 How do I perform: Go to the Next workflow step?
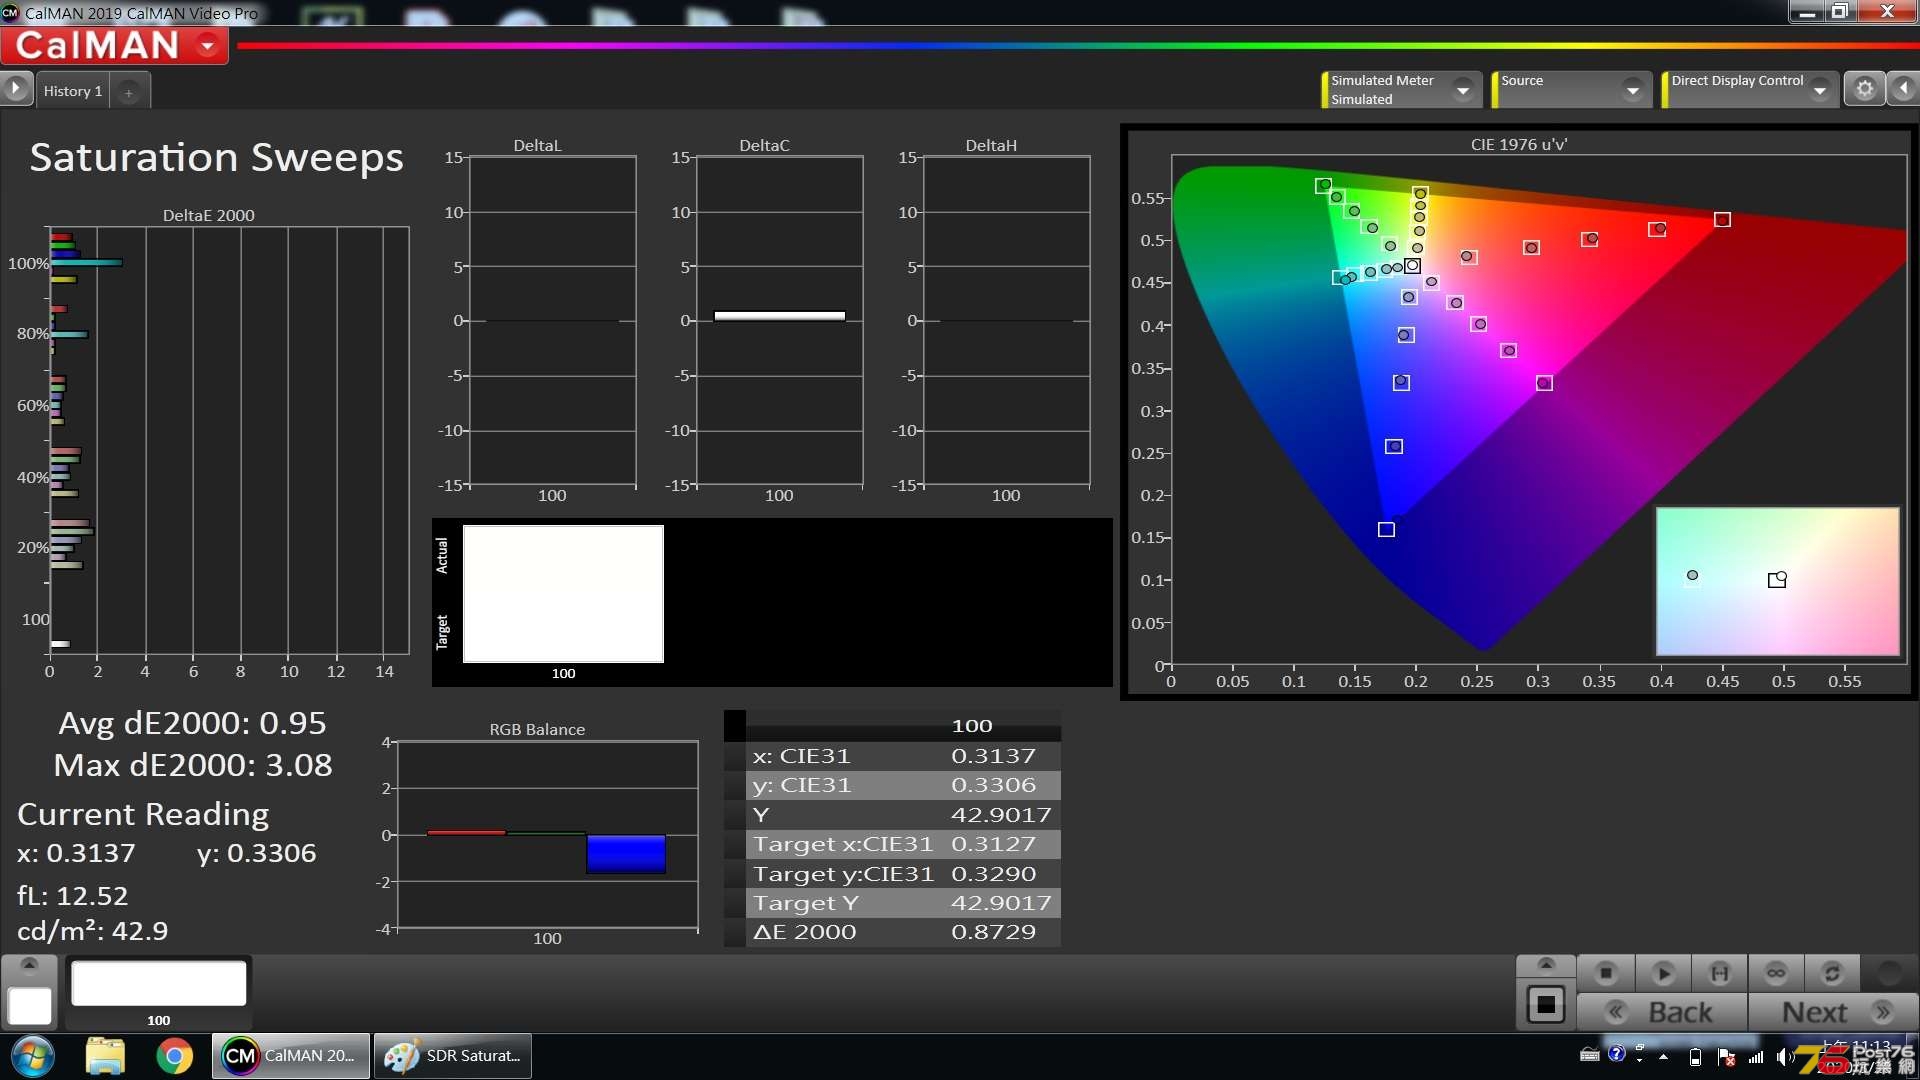click(x=1834, y=1012)
